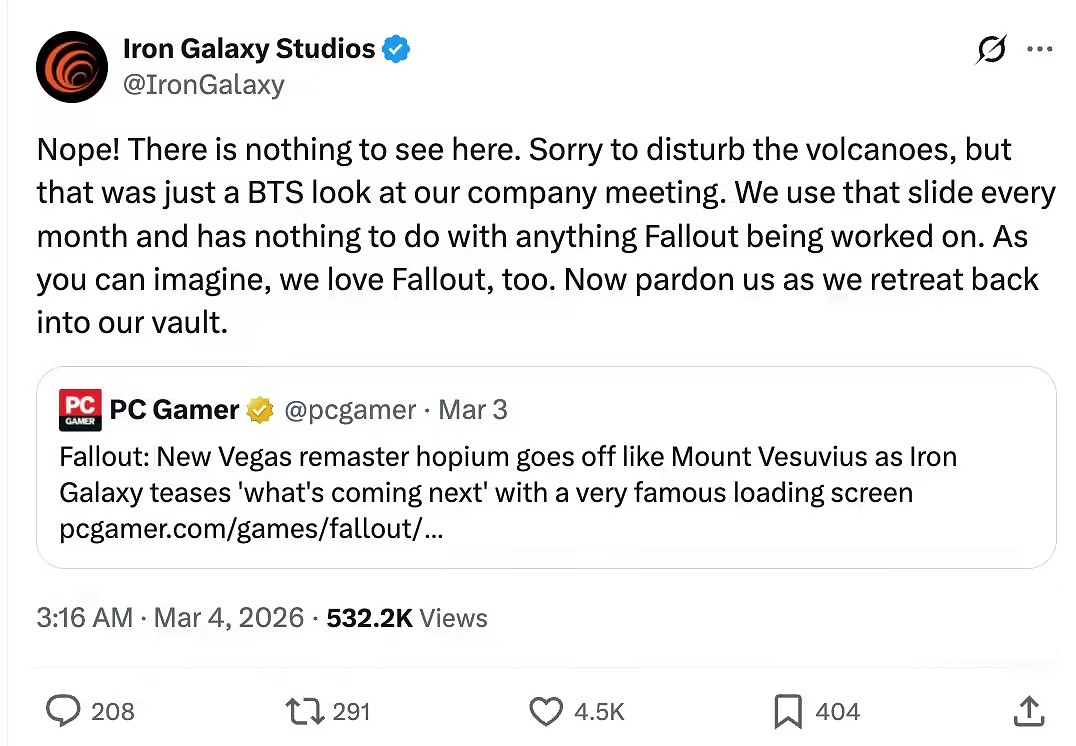View the 532.2K Views analytics
Screen dimensions: 1076x746
click(407, 618)
